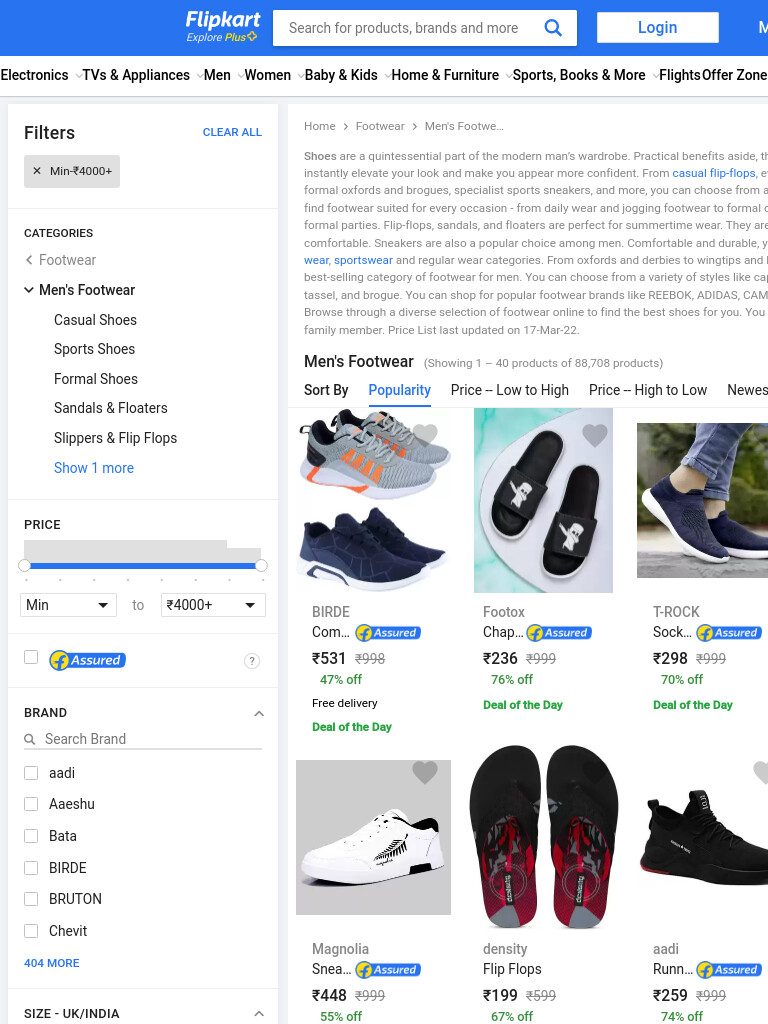Click the product search input field
768x1024 pixels.
(404, 27)
